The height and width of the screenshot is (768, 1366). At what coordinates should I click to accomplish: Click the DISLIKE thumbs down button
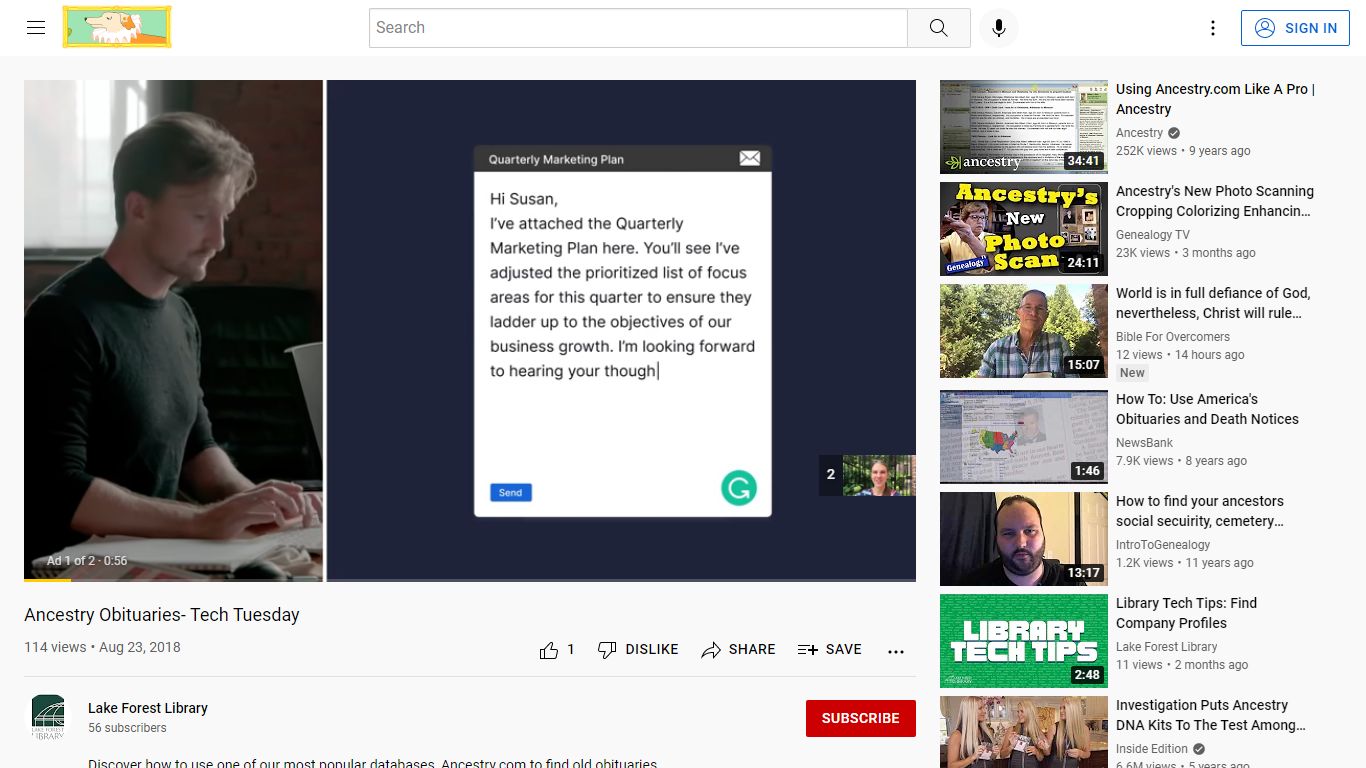(x=638, y=650)
